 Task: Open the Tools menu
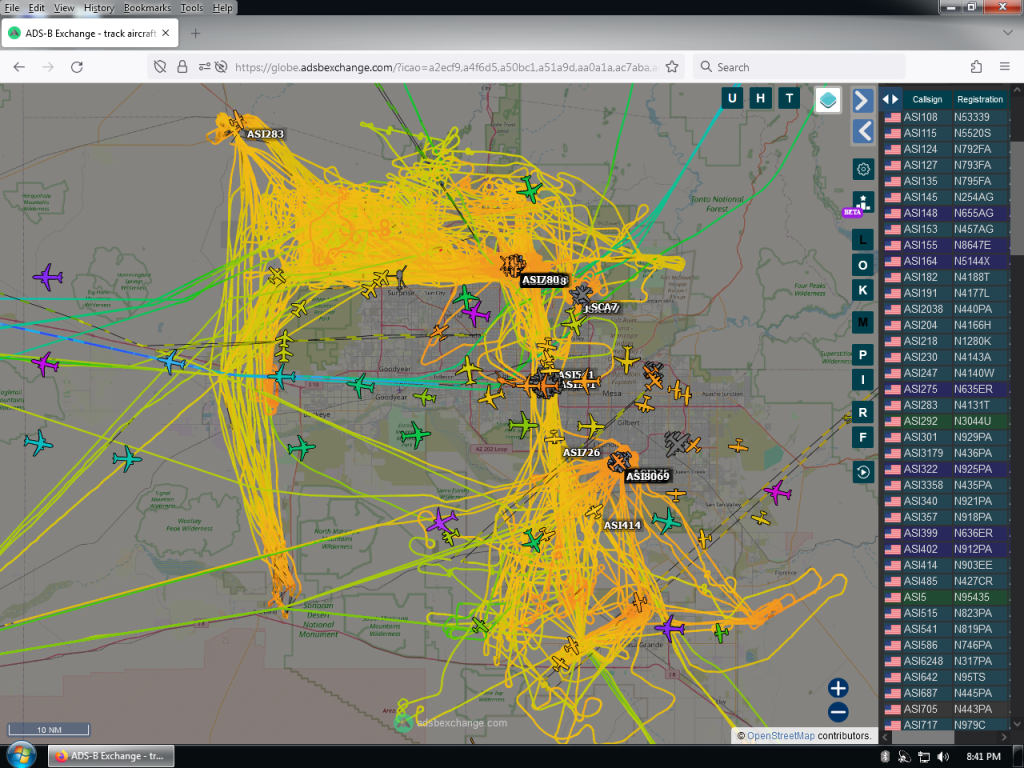pos(191,8)
